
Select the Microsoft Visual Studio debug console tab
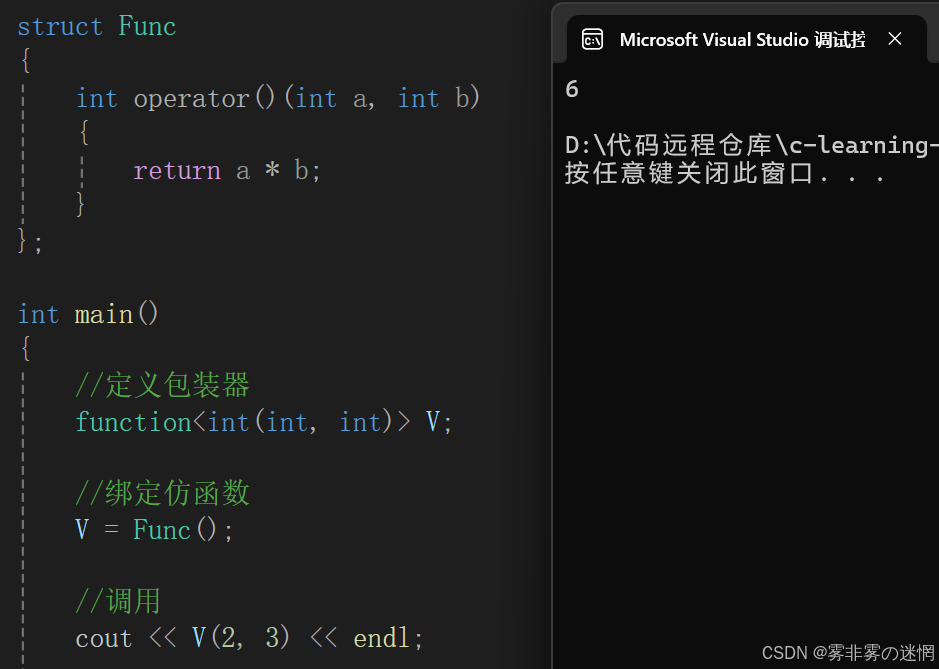[747, 40]
